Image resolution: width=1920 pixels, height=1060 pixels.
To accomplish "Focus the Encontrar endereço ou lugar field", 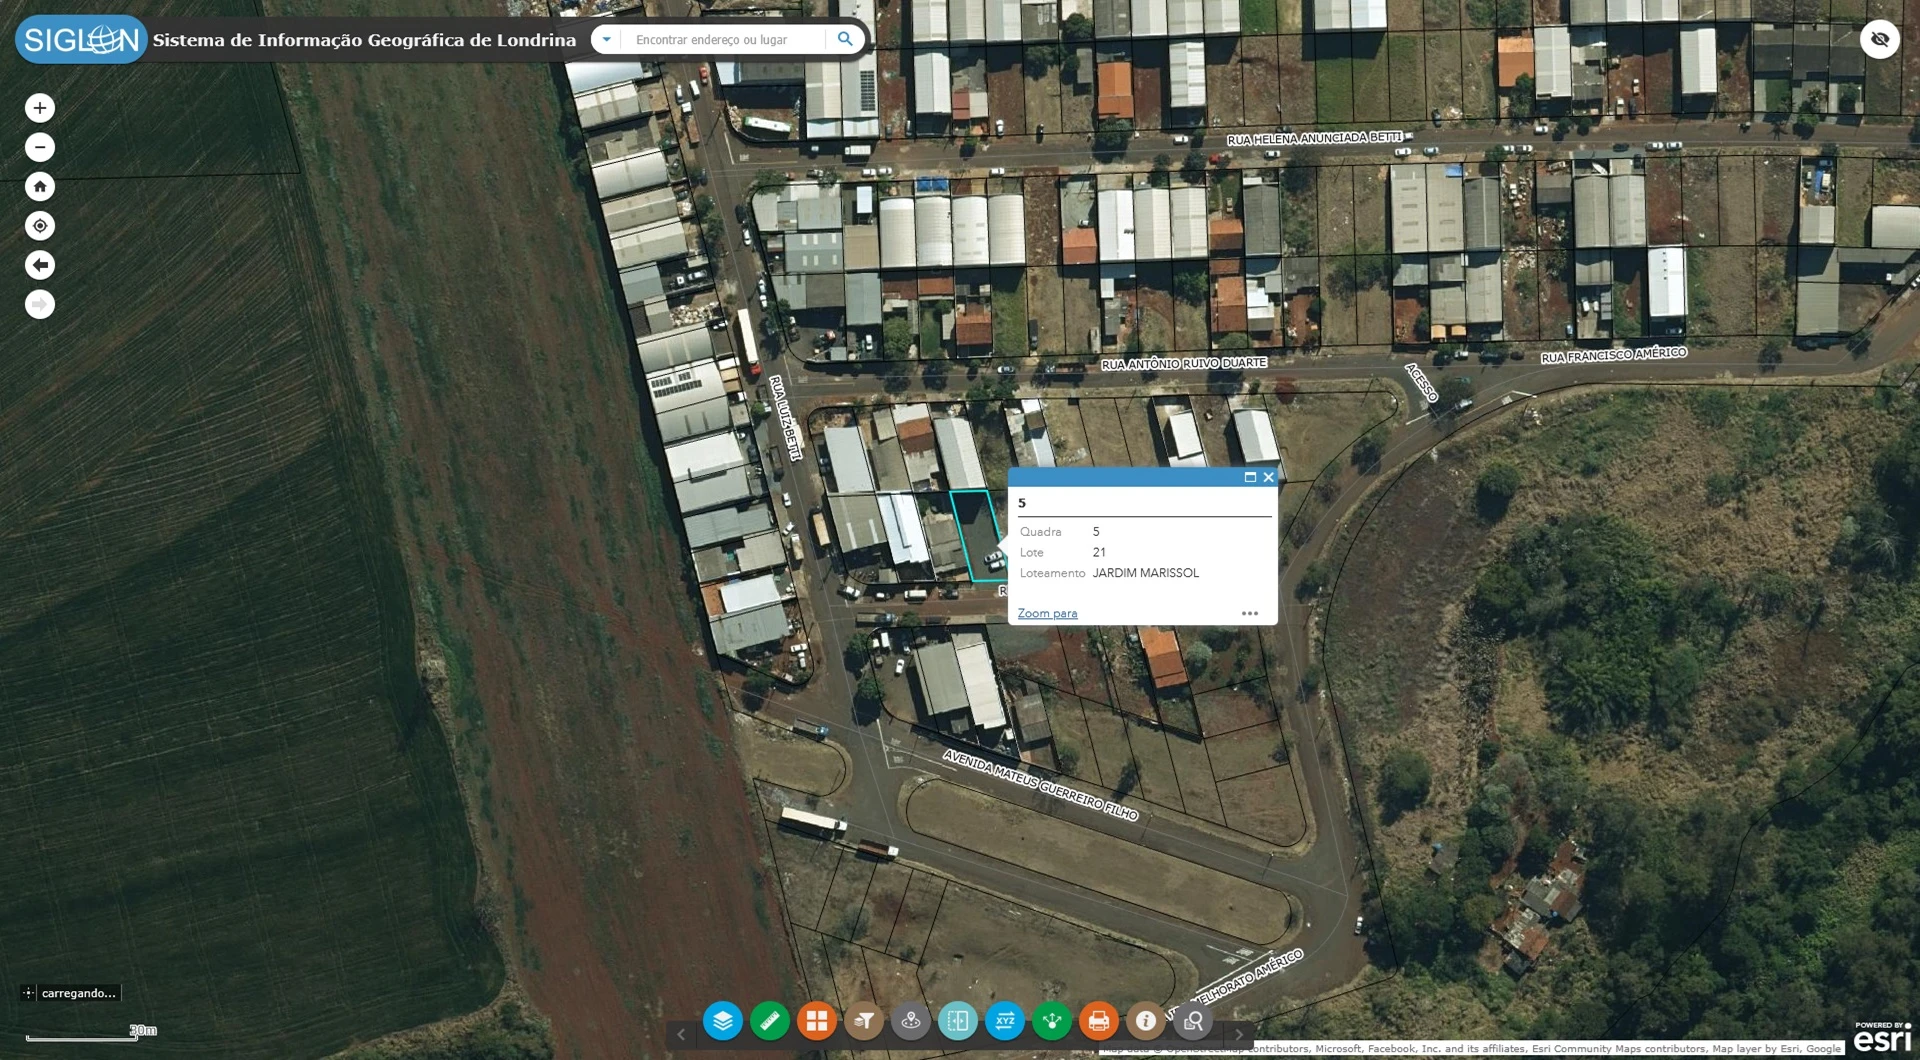I will (725, 39).
